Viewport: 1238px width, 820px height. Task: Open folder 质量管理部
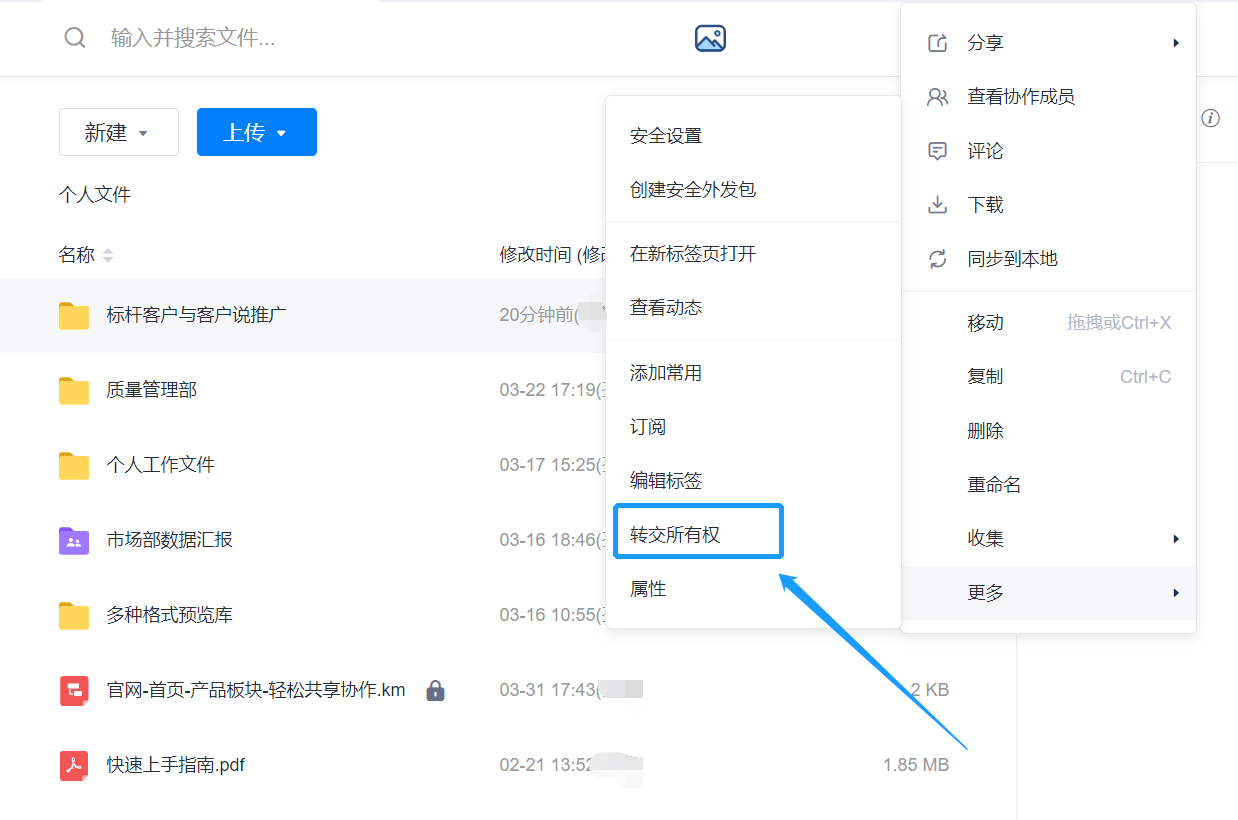(x=152, y=390)
